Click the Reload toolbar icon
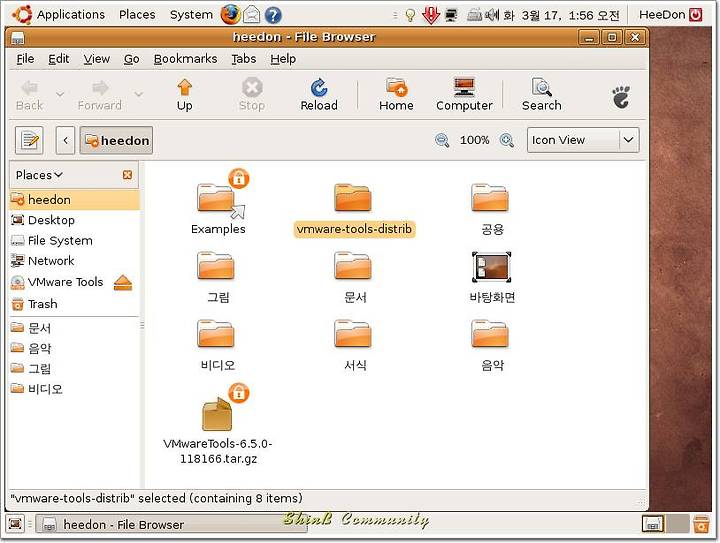 click(x=319, y=88)
